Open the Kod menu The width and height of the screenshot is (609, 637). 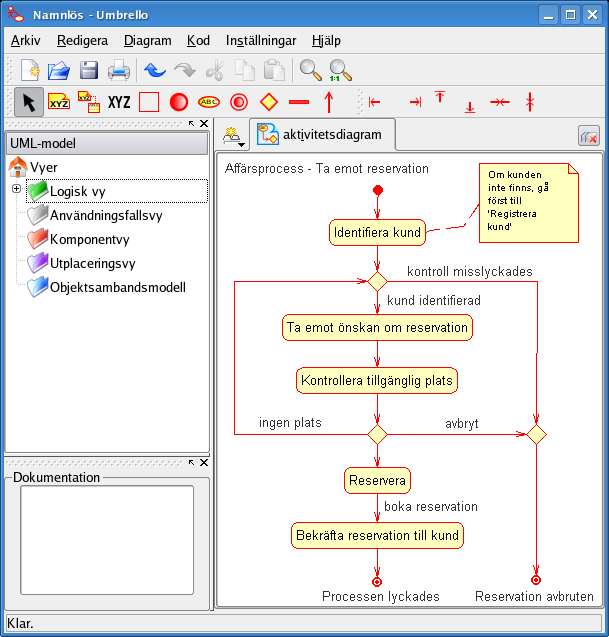click(198, 41)
